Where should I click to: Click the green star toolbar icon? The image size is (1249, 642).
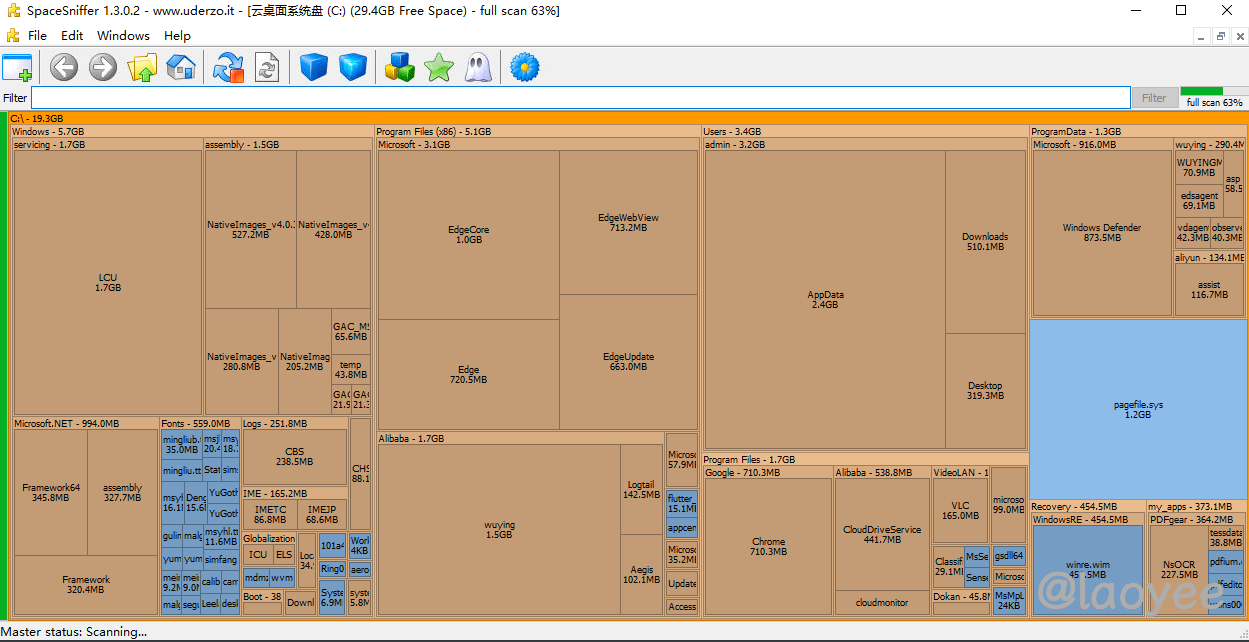coord(438,68)
